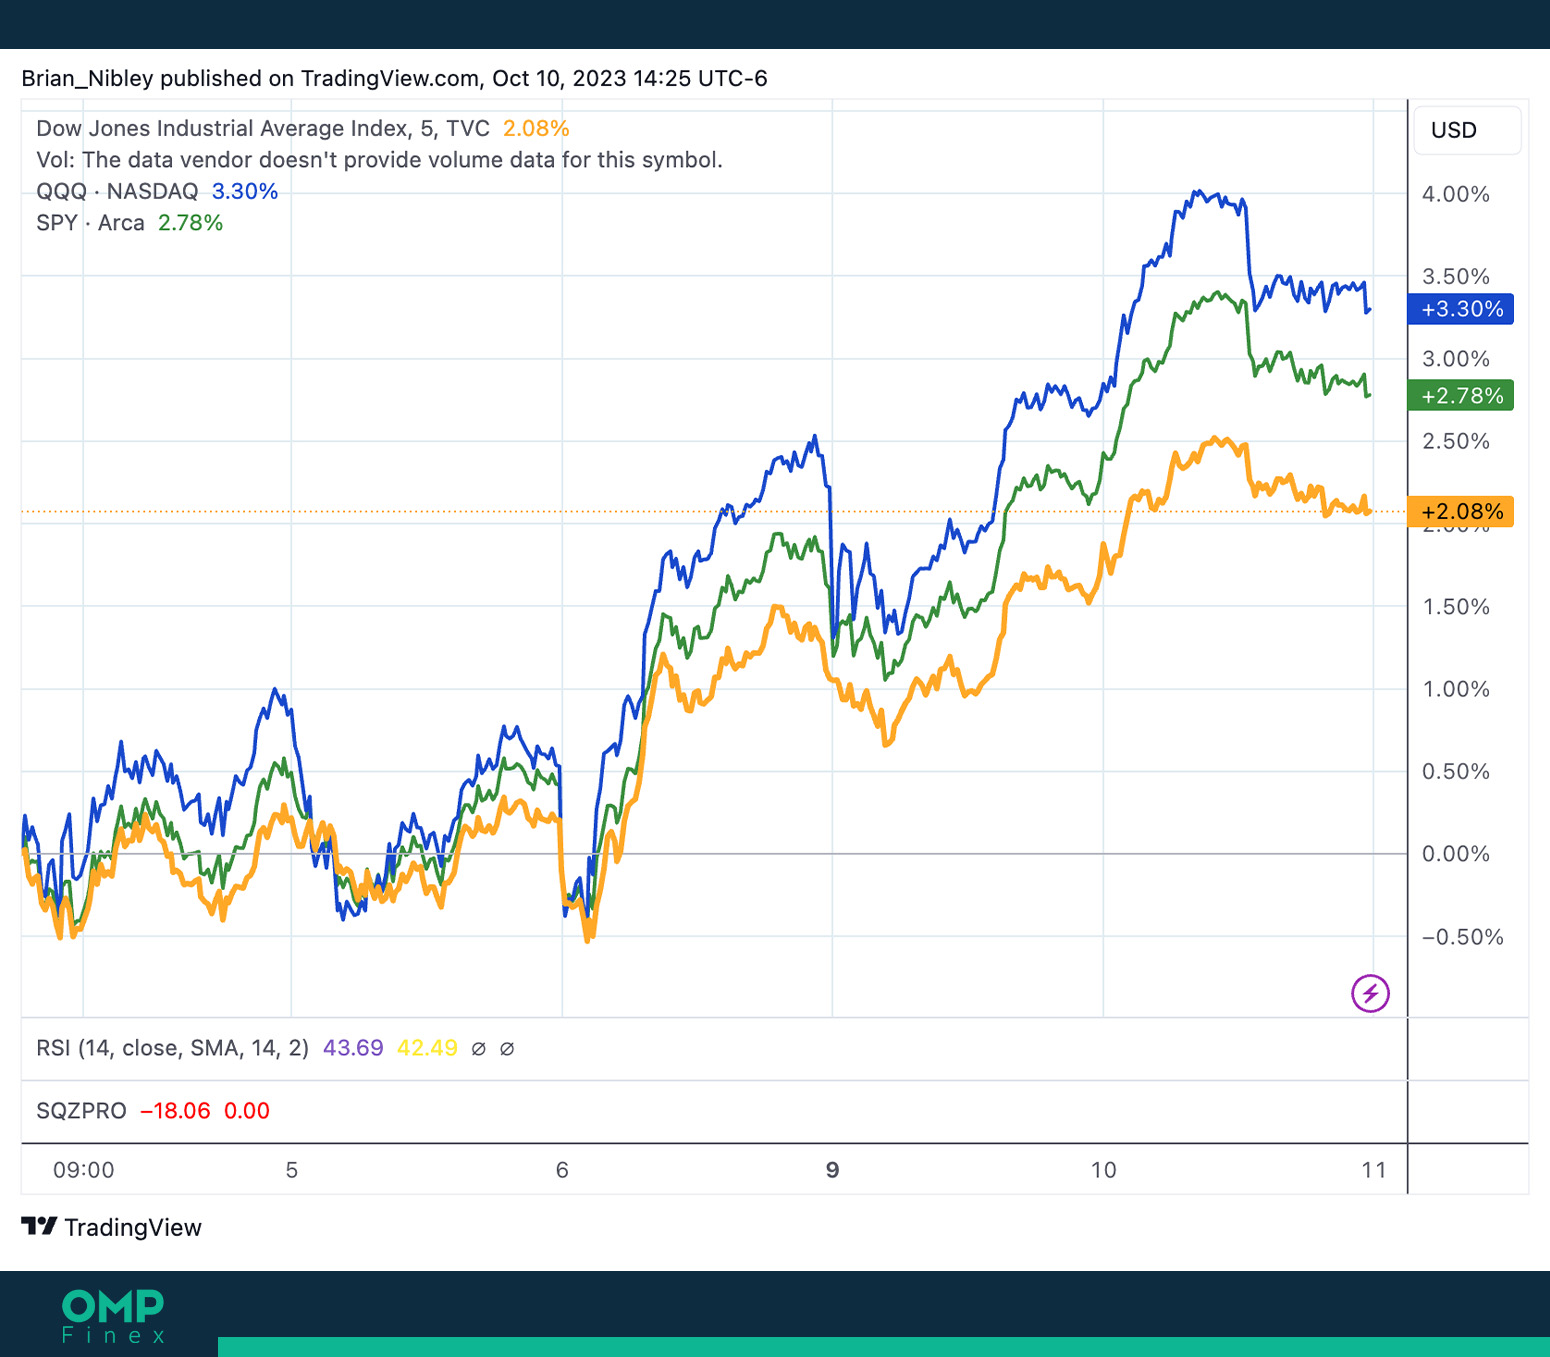Click the 4.00% price scale label

coord(1456,194)
